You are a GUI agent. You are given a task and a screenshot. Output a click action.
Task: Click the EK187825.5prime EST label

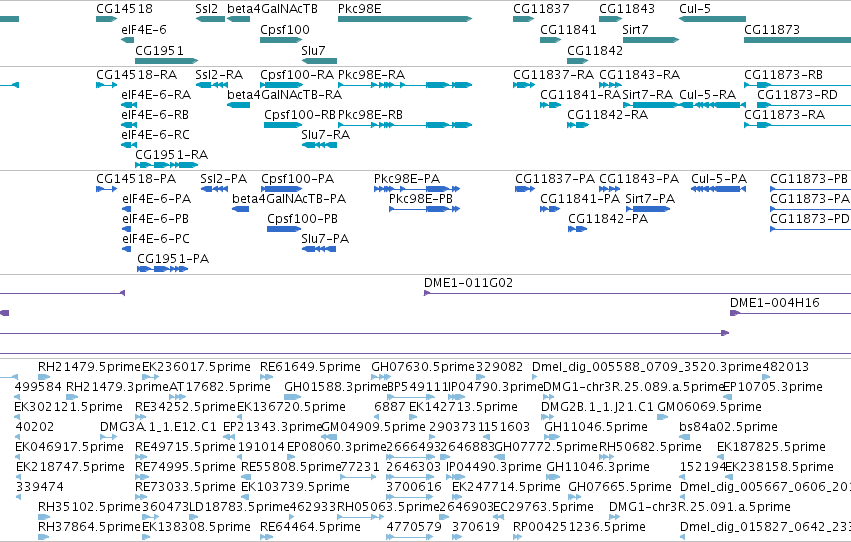(x=771, y=447)
